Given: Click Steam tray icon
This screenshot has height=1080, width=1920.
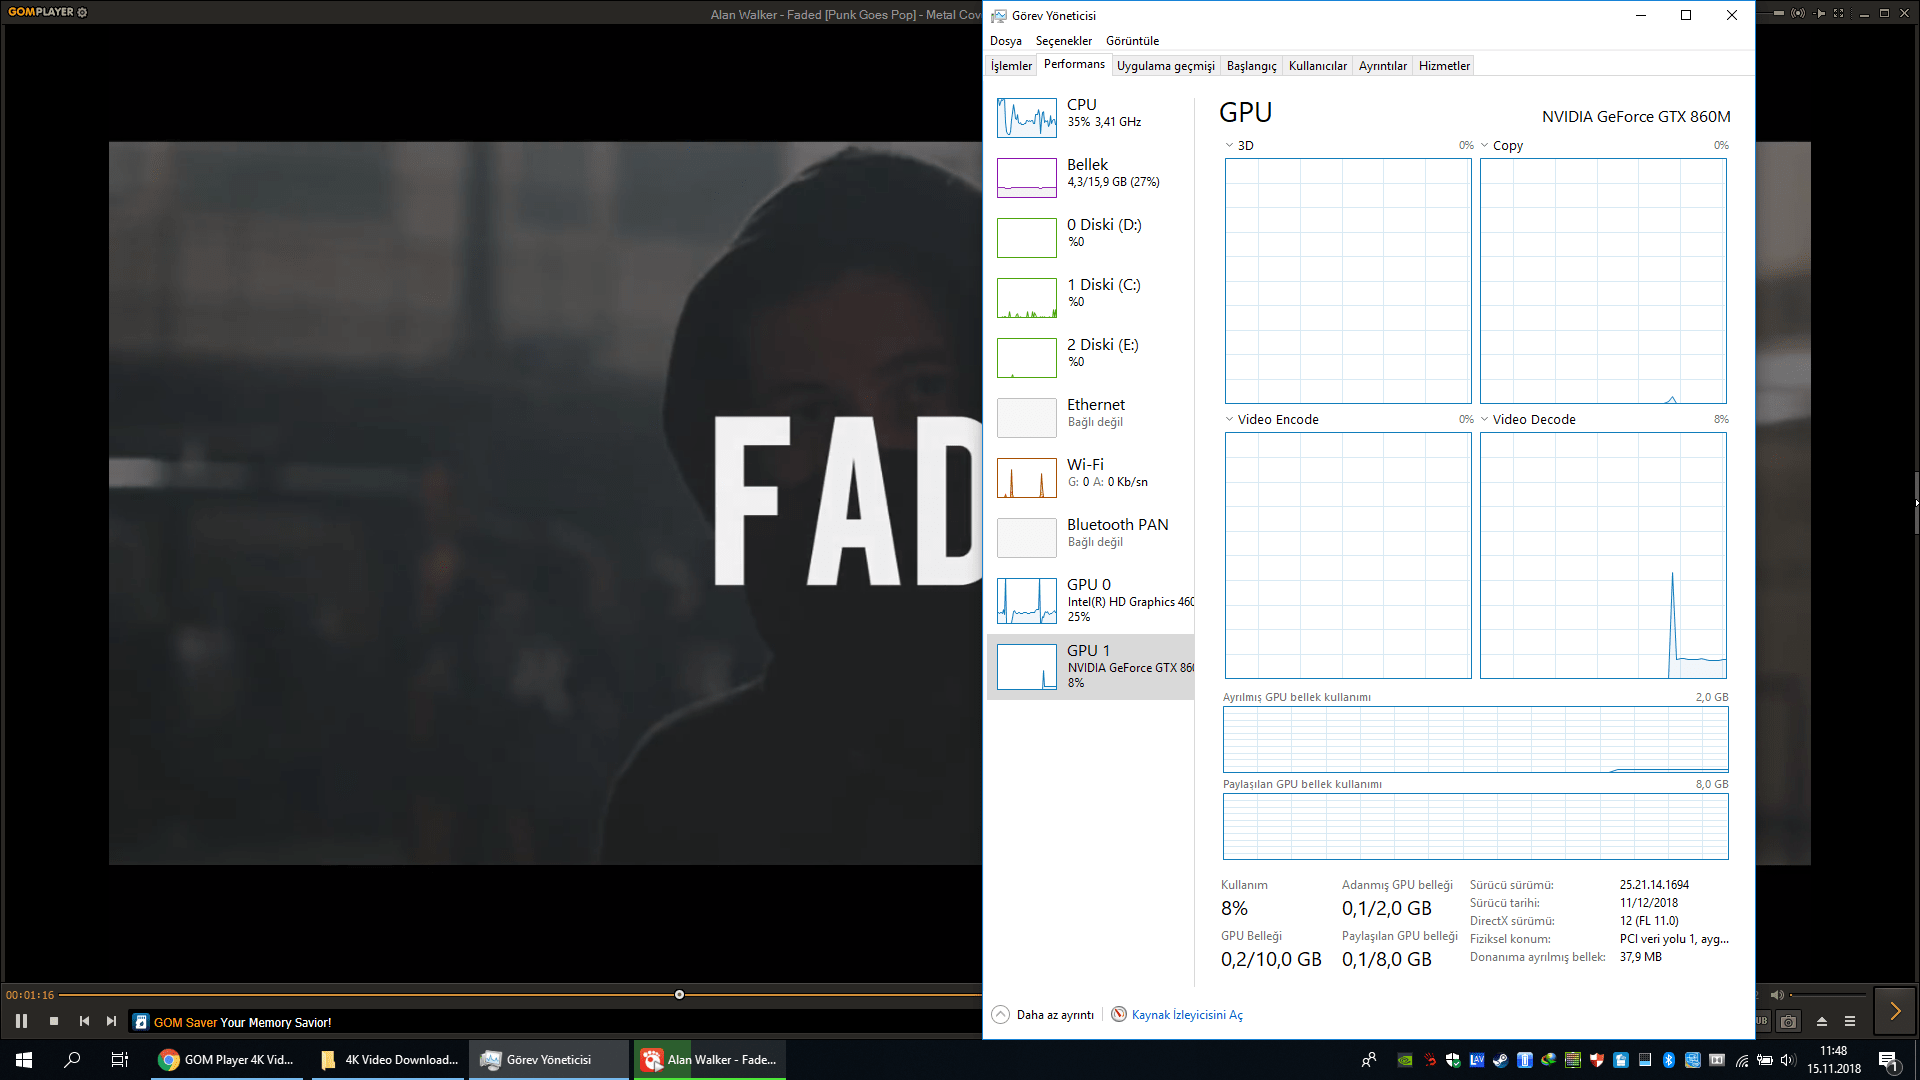Looking at the screenshot, I should tap(1501, 1060).
